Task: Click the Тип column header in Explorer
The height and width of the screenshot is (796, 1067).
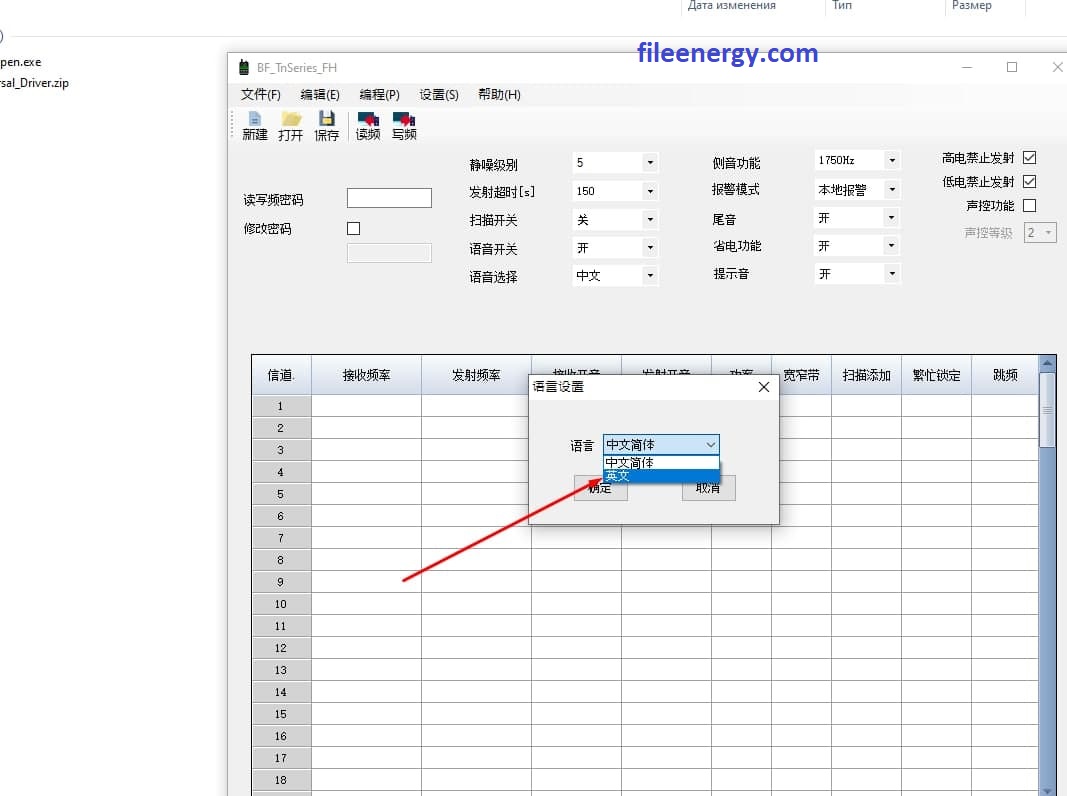Action: click(842, 5)
